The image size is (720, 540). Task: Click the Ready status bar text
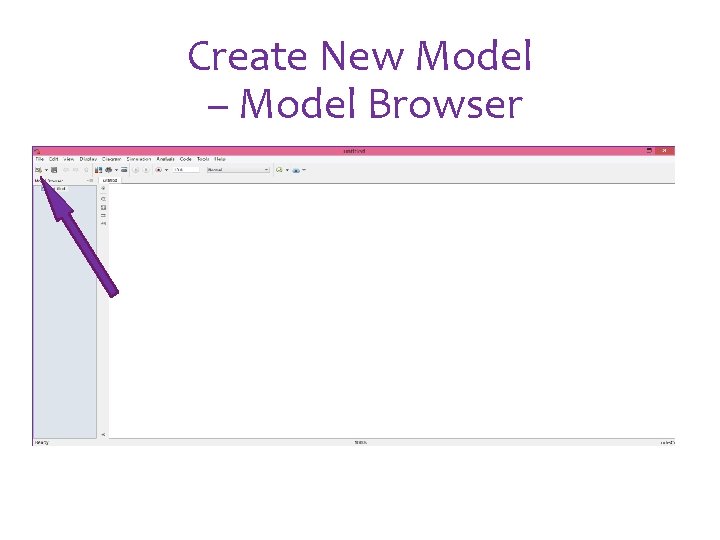point(41,443)
